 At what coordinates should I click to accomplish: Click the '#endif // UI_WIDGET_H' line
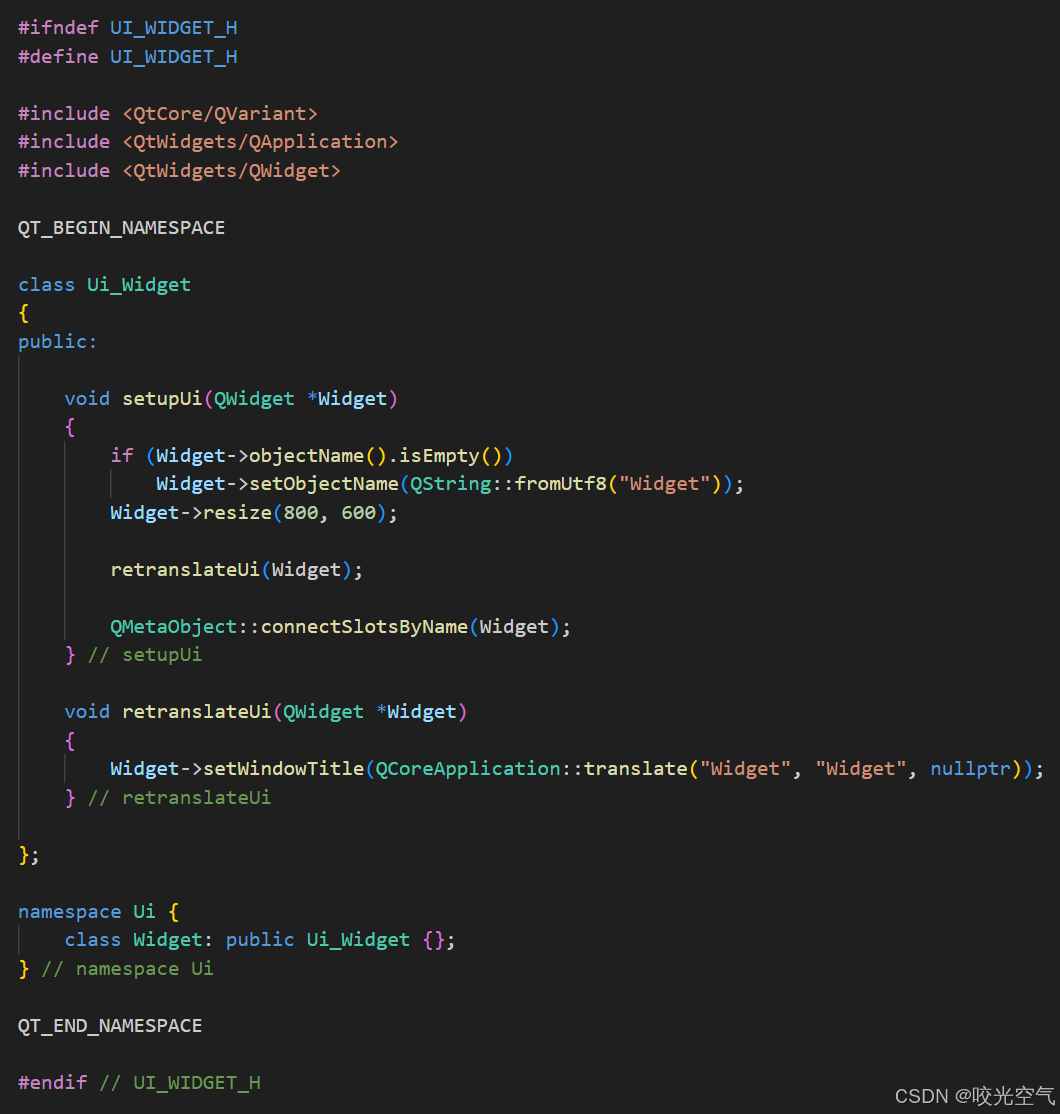click(139, 1083)
